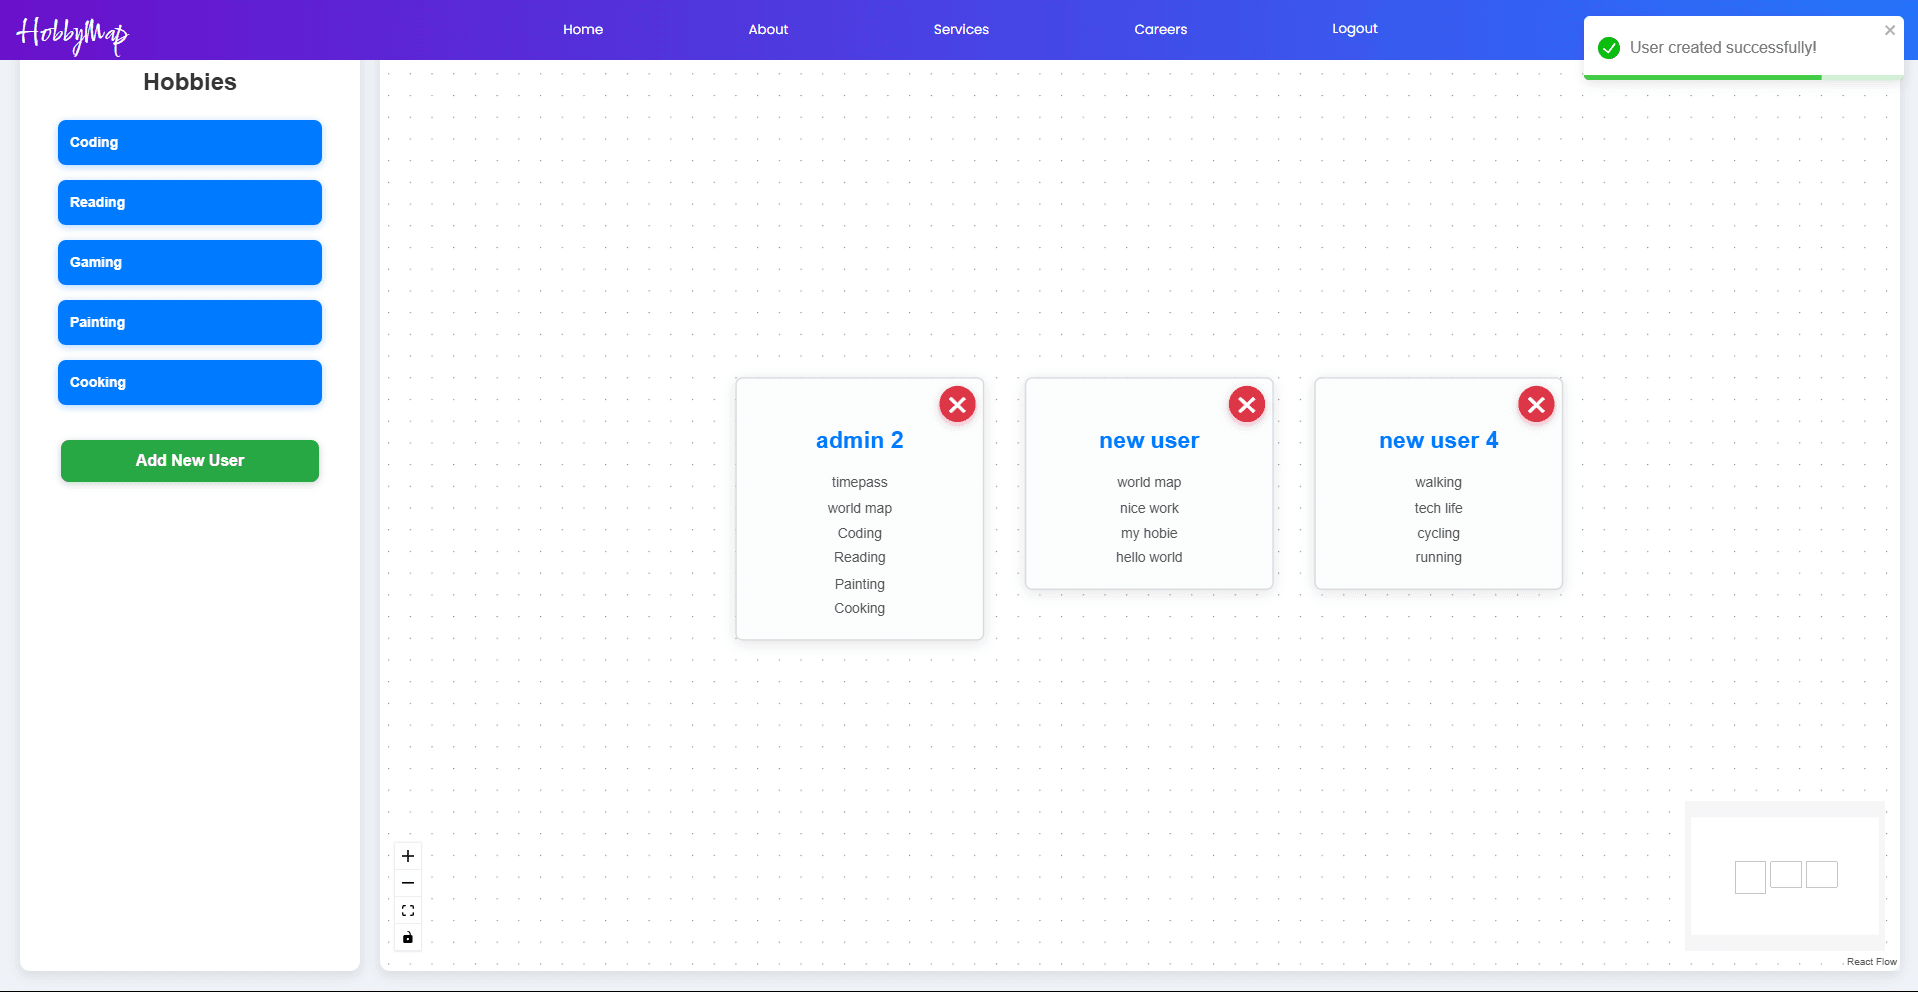Delete the admin 2 user card
The image size is (1918, 992).
(957, 404)
